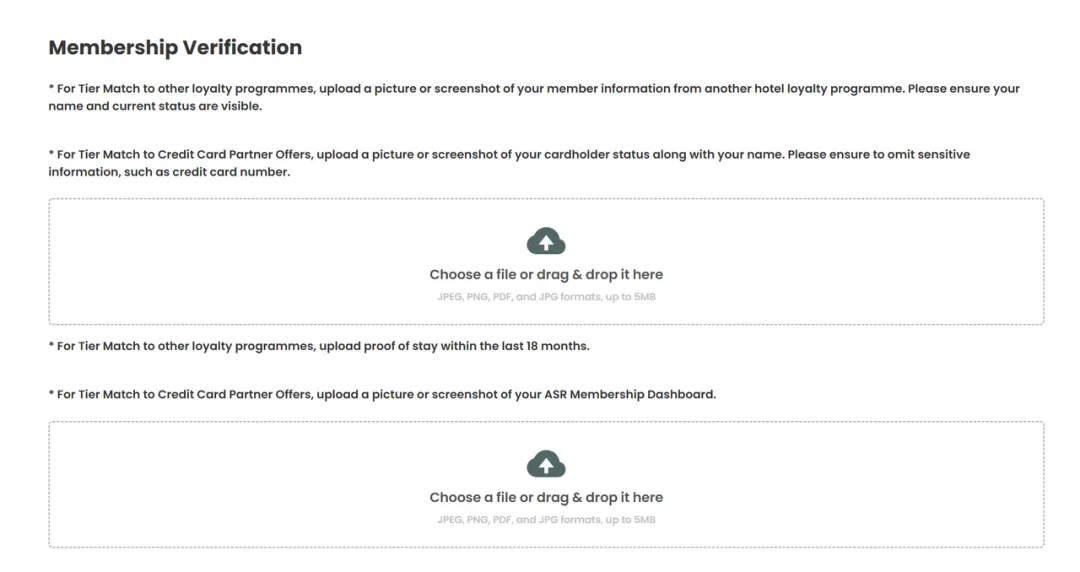The height and width of the screenshot is (572, 1080).
Task: Select the loyalty programme member information instruction
Action: pos(534,97)
